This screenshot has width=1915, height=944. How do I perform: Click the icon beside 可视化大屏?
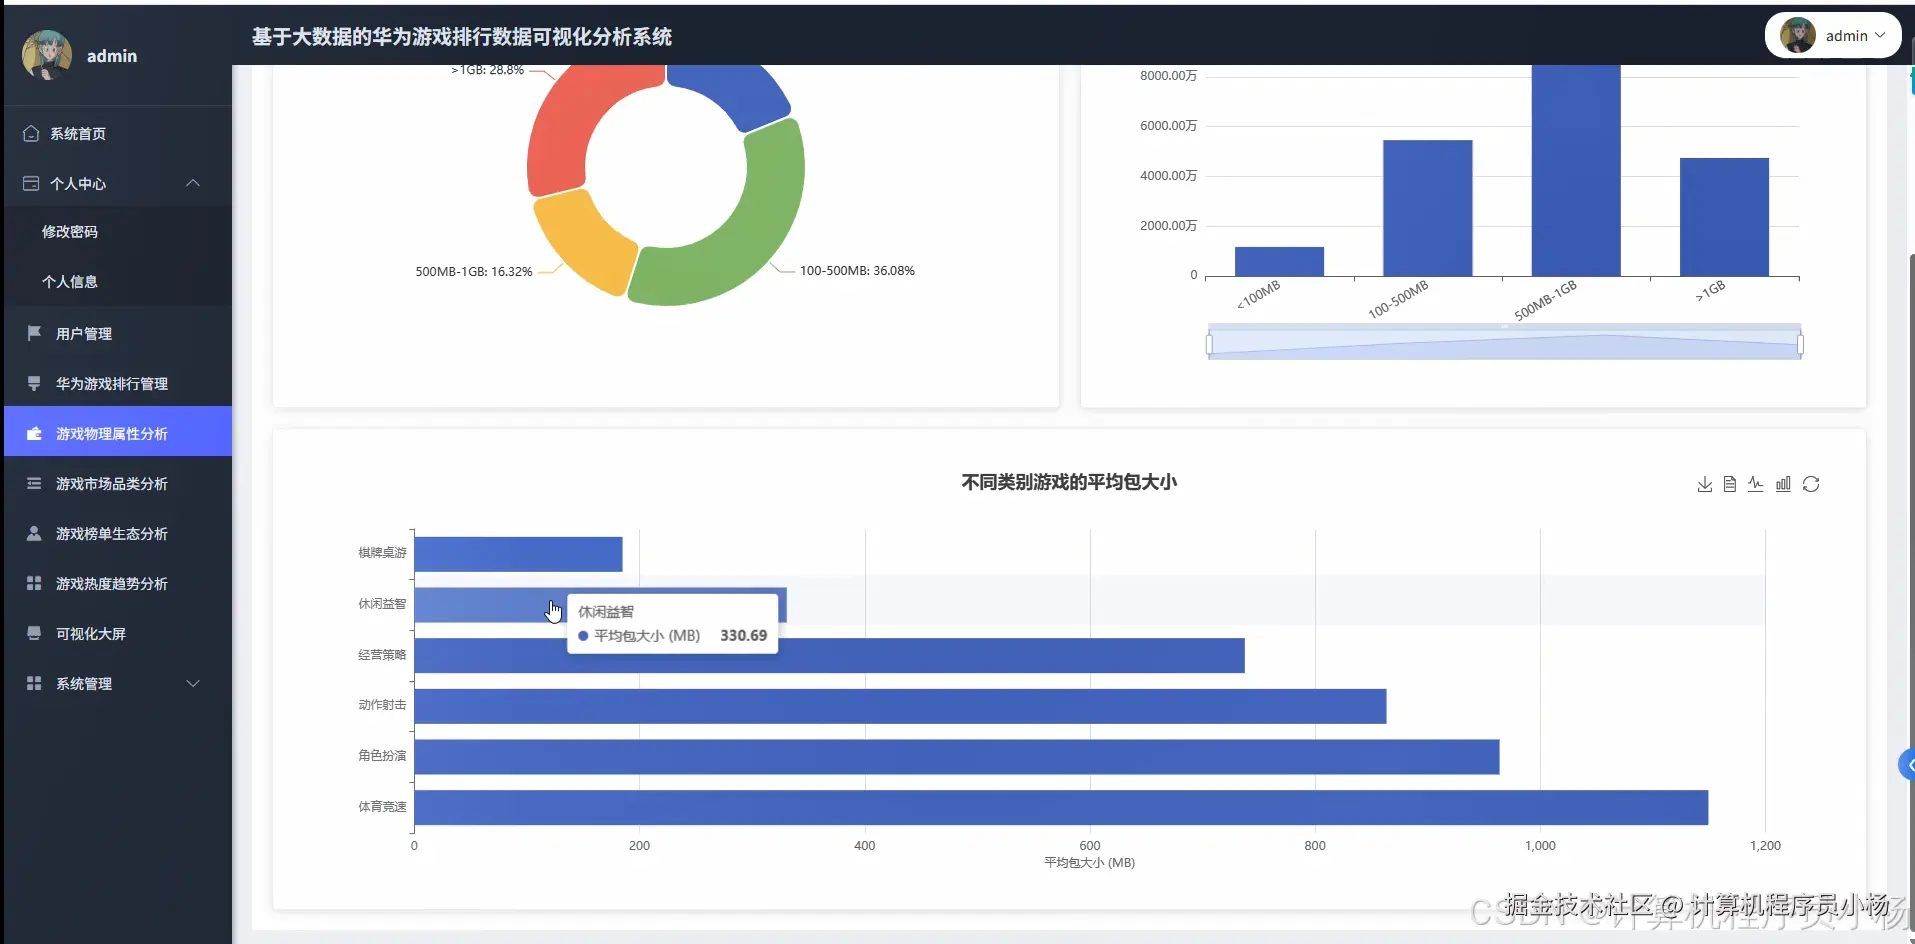click(34, 633)
